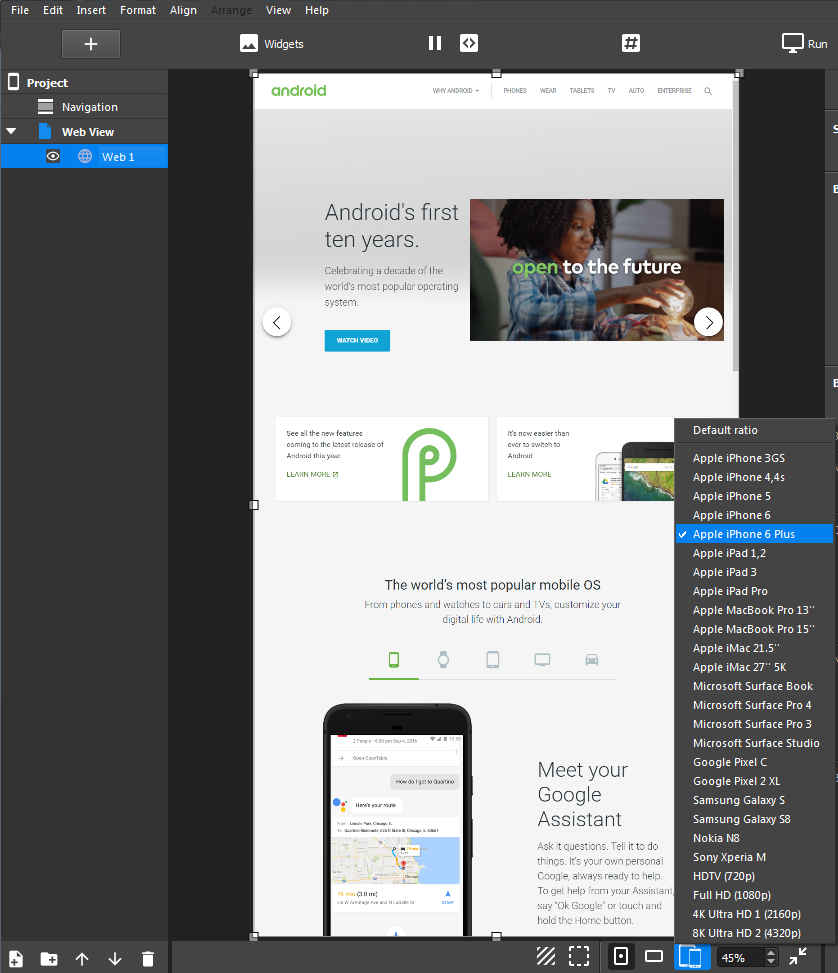The height and width of the screenshot is (973, 838).
Task: Select the Web View page item
Action: point(88,132)
